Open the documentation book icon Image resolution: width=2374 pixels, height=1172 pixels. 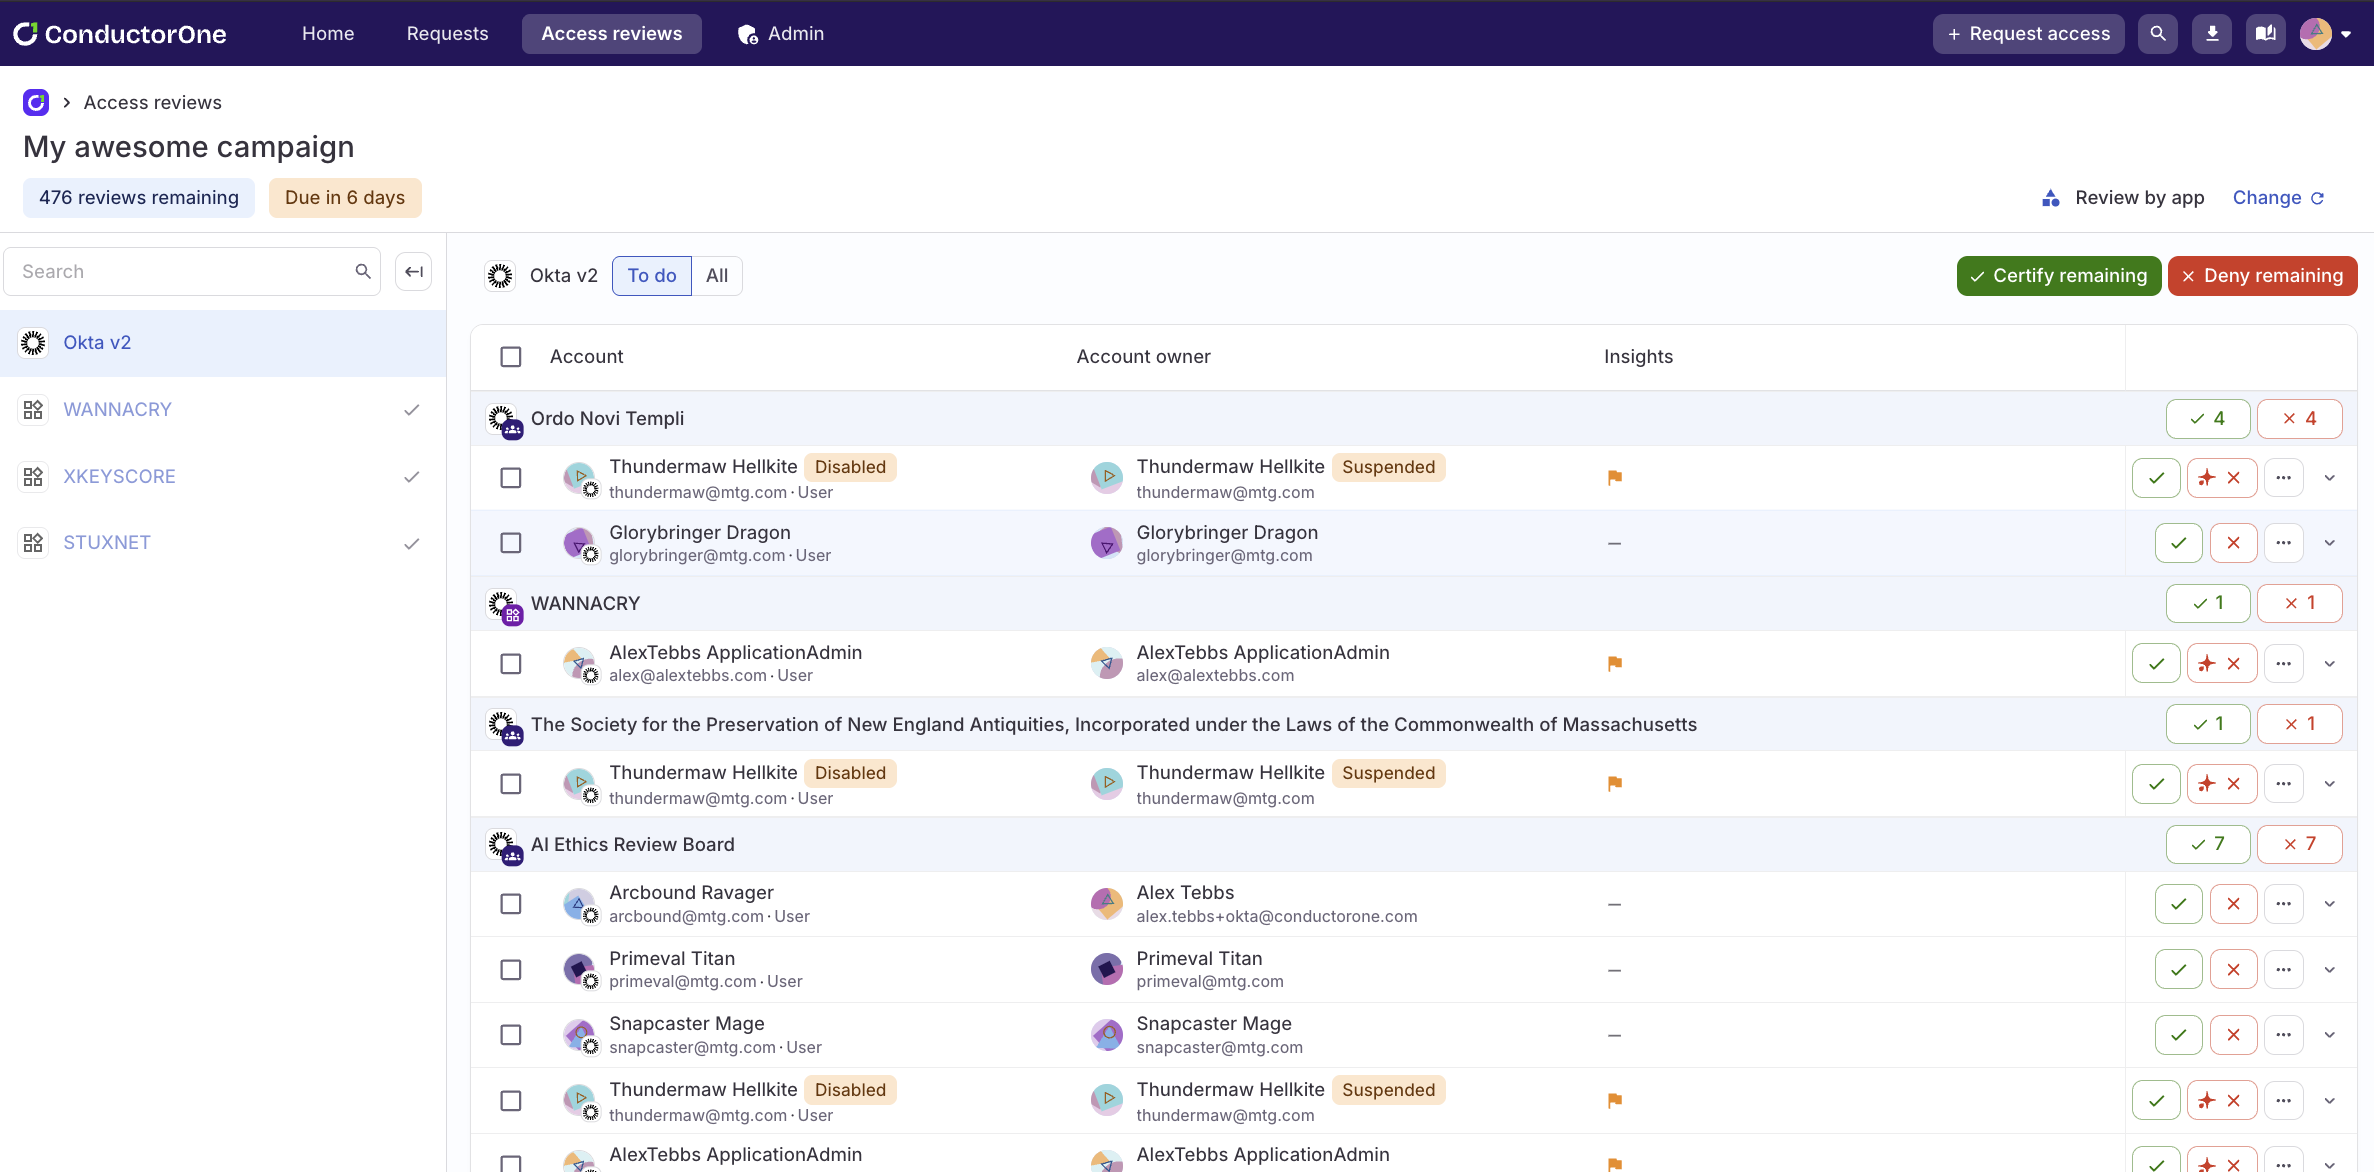pyautogui.click(x=2265, y=33)
